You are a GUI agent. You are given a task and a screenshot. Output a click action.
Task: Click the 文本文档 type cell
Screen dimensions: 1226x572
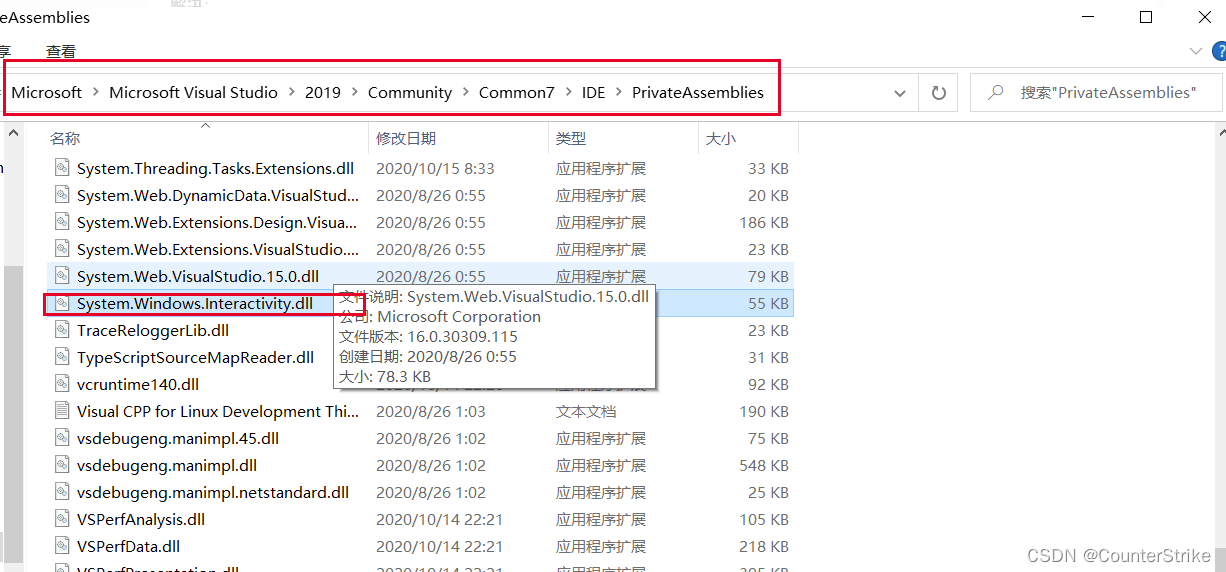click(586, 411)
